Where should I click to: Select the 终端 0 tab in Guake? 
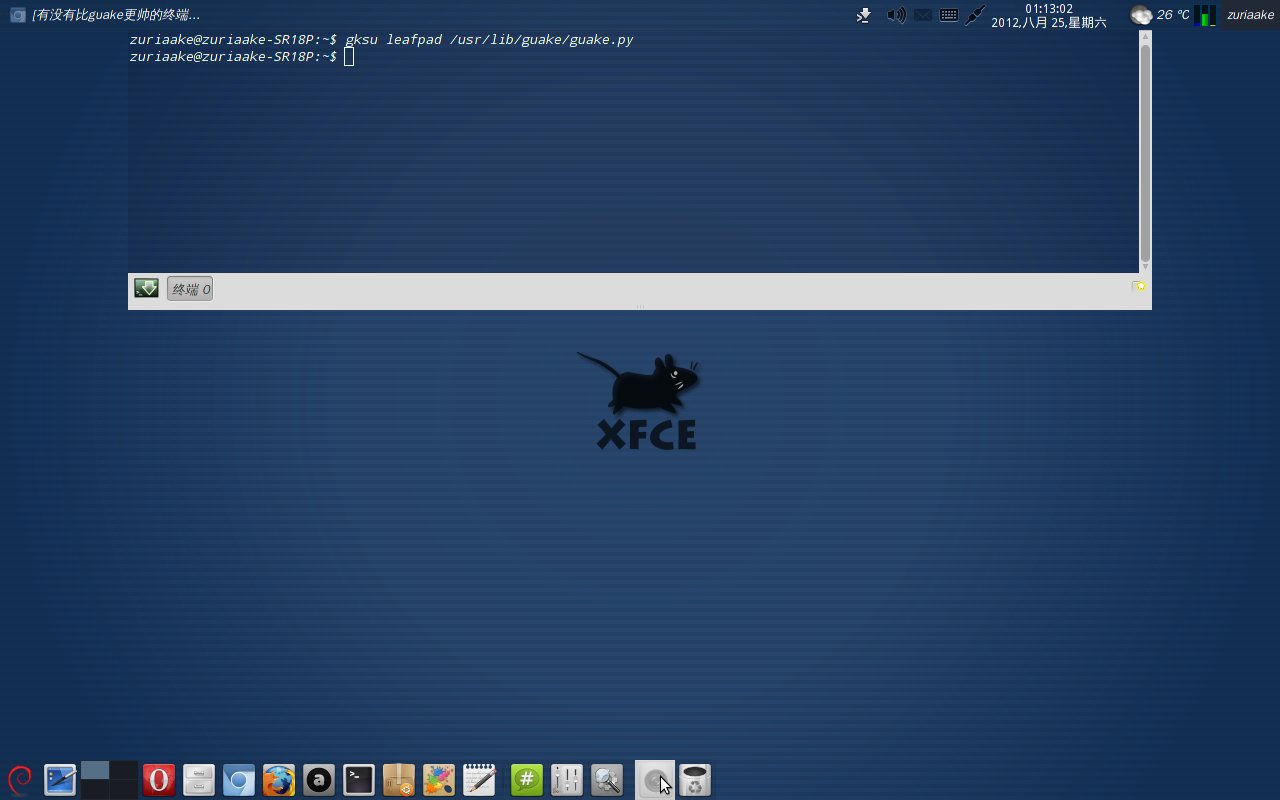point(190,289)
